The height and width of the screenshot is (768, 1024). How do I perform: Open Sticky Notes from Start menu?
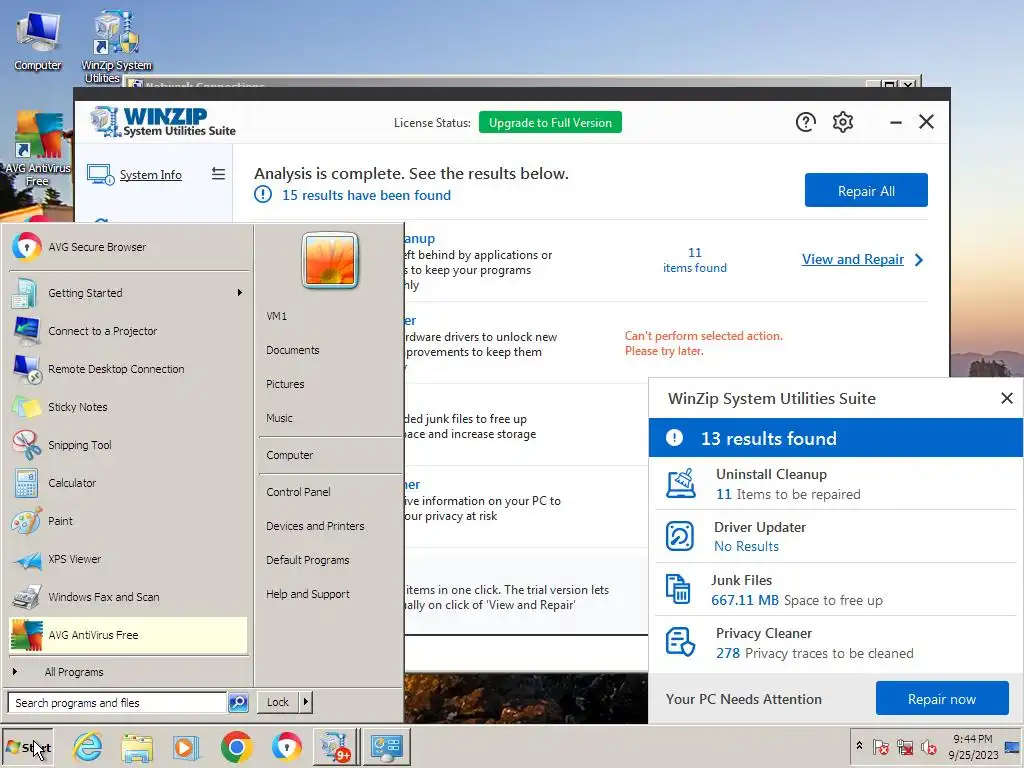coord(129,407)
